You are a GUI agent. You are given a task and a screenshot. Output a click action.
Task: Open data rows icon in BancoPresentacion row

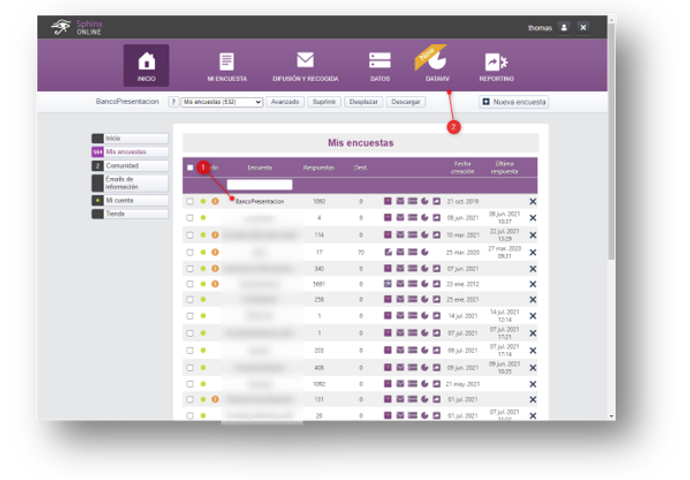tap(412, 201)
